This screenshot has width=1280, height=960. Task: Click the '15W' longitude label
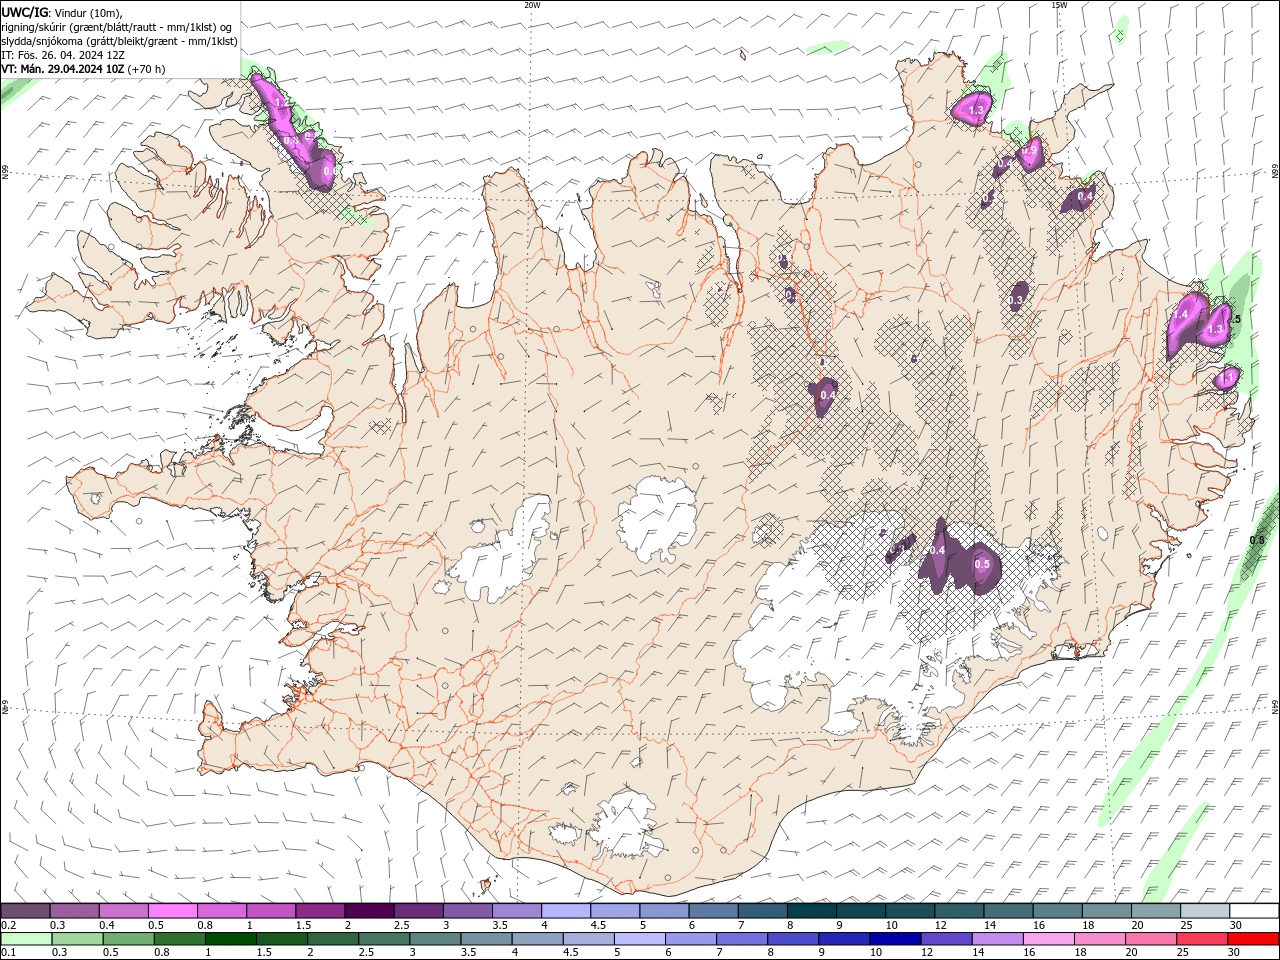[1059, 5]
